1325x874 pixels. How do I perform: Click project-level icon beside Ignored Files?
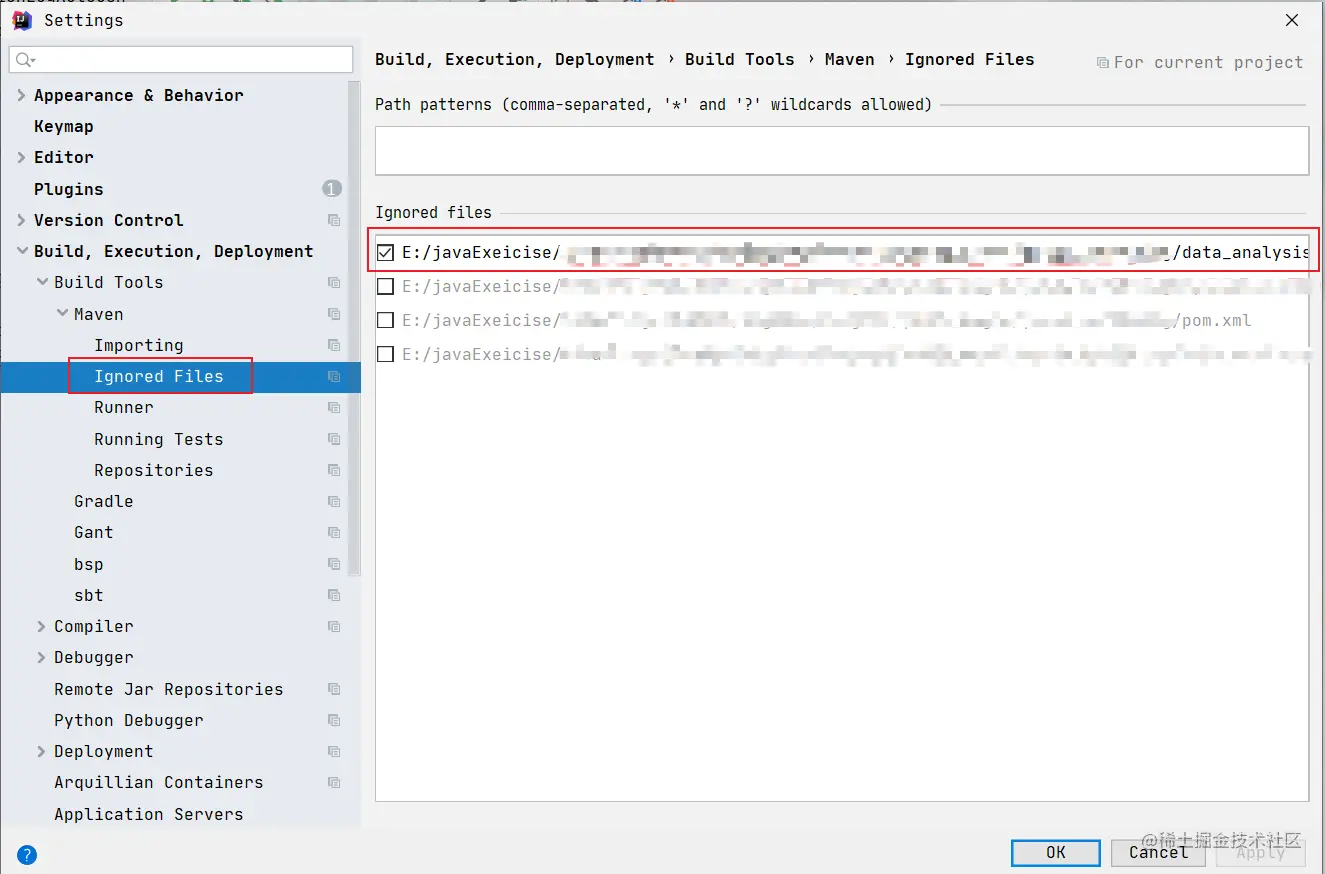pyautogui.click(x=334, y=377)
